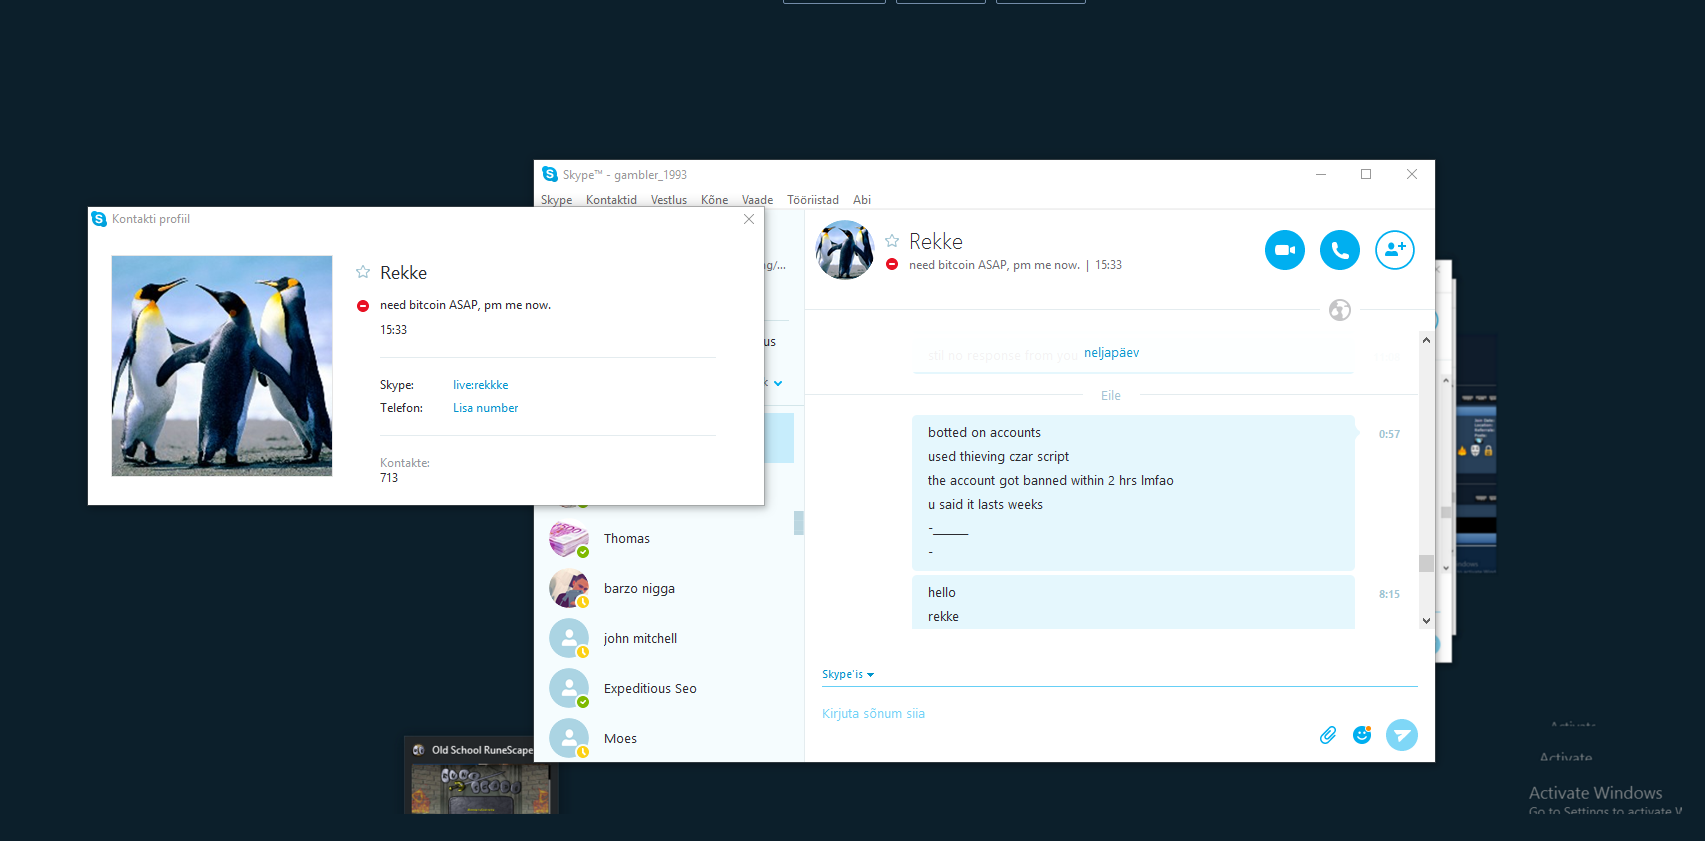Open the Abi menu
Image resolution: width=1705 pixels, height=841 pixels.
click(862, 200)
